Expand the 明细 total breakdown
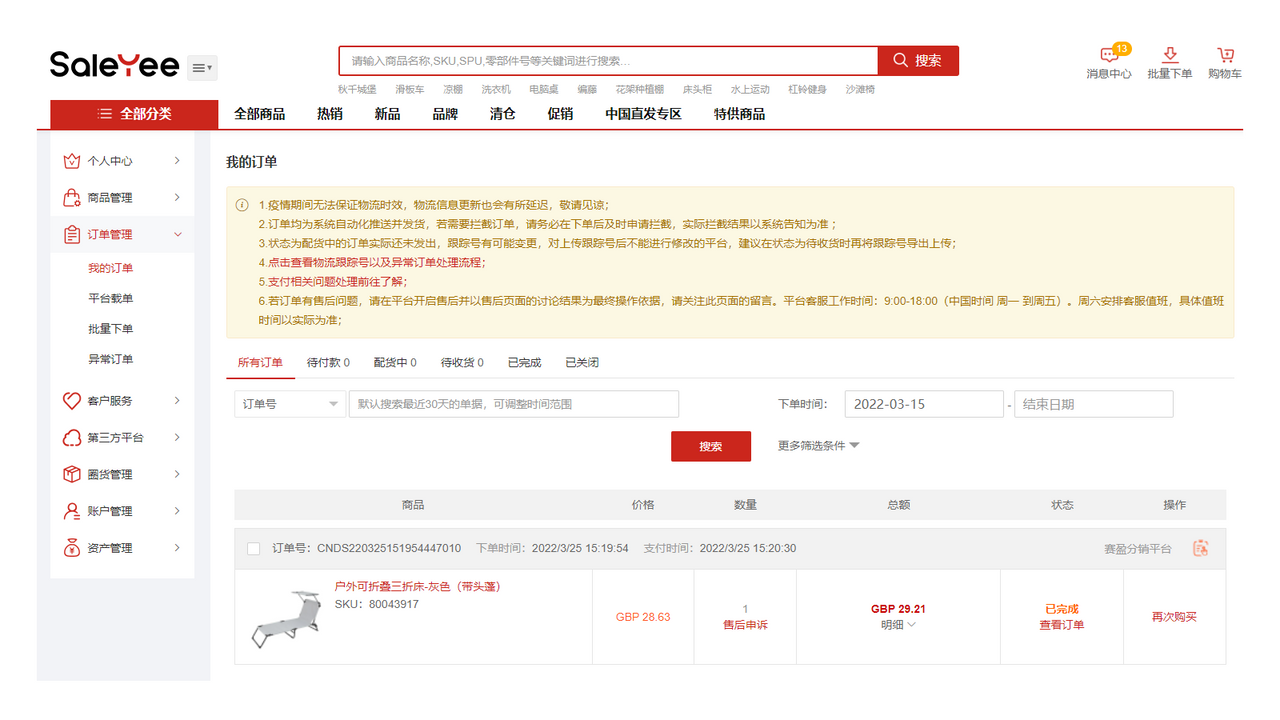The image size is (1280, 720). 898,625
